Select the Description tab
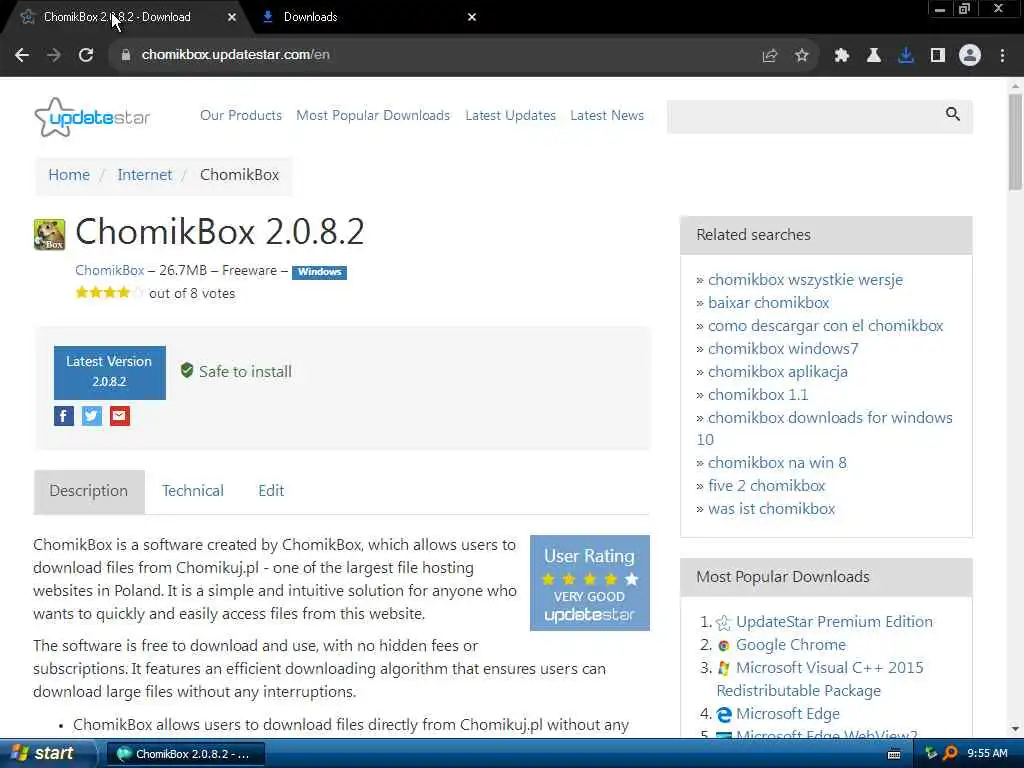This screenshot has height=768, width=1024. tap(89, 491)
